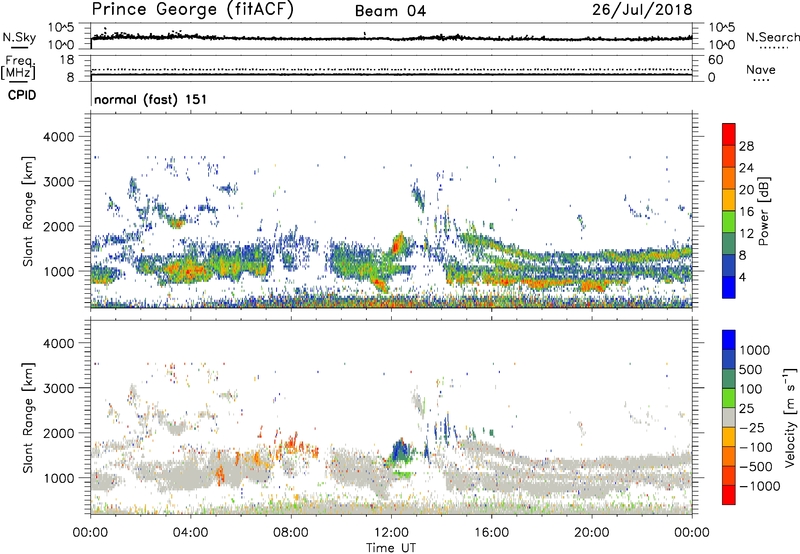Click the '04:00' time tick label
Image resolution: width=800 pixels, height=554 pixels.
(190, 533)
